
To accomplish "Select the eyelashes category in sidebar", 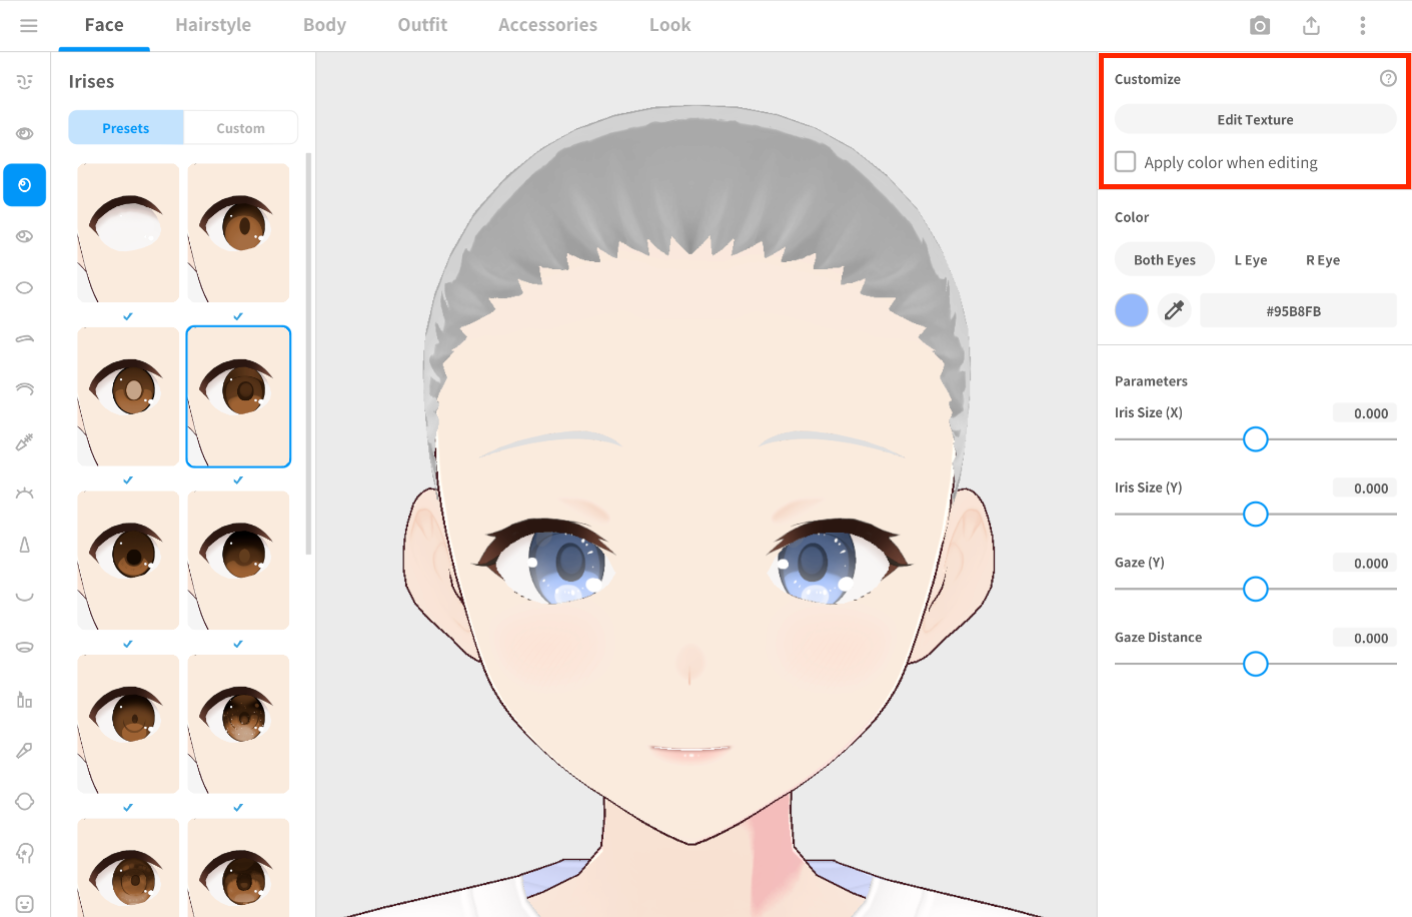I will [25, 493].
